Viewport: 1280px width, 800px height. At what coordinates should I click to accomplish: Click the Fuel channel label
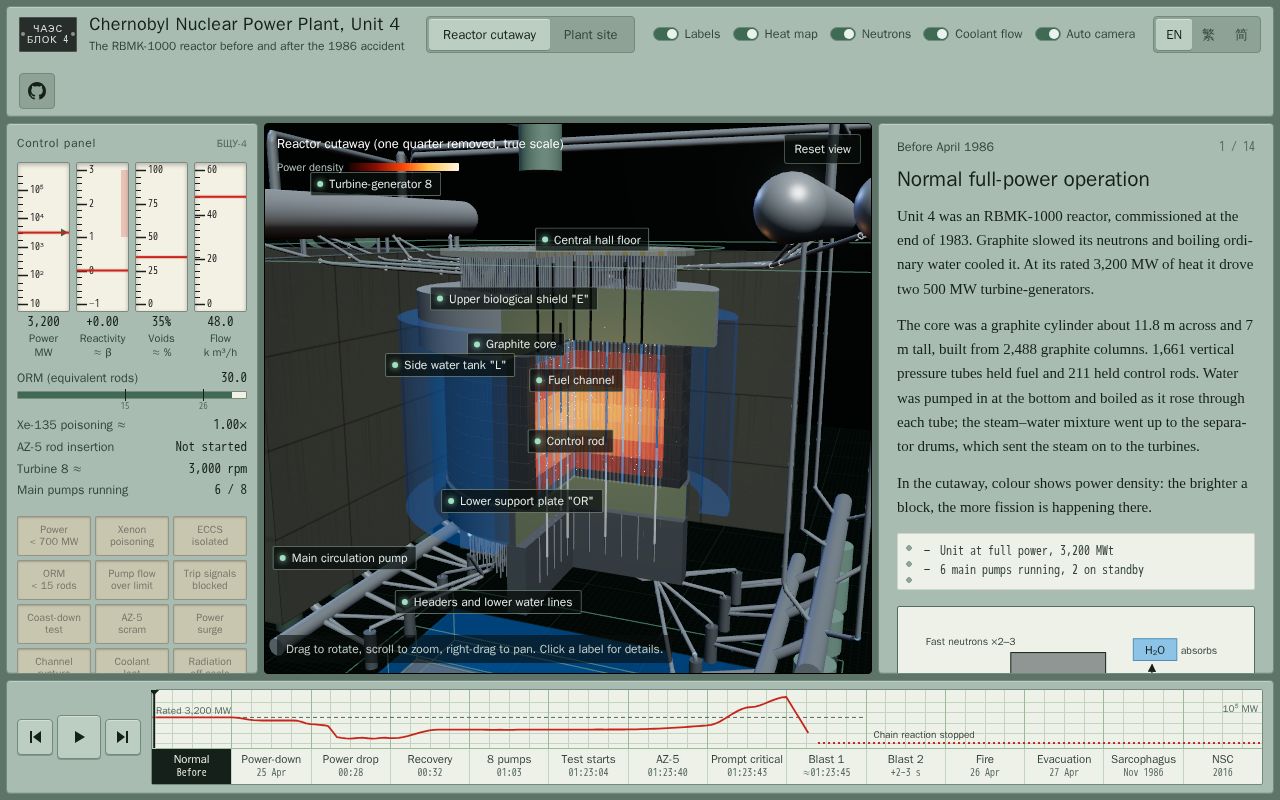(576, 380)
